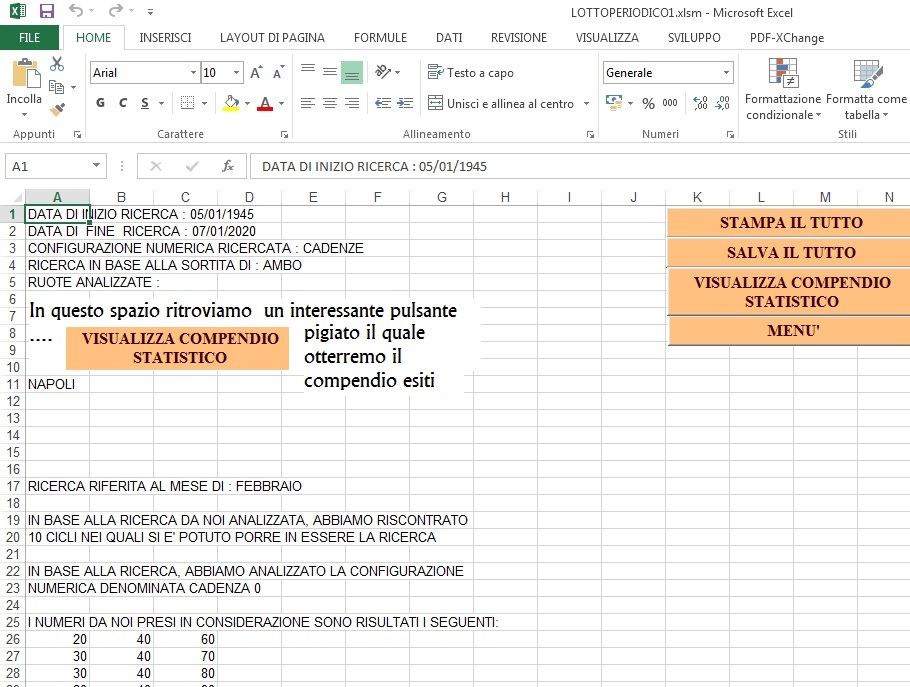Click STAMPA IL TUTTO button
The height and width of the screenshot is (687, 910).
tap(790, 222)
